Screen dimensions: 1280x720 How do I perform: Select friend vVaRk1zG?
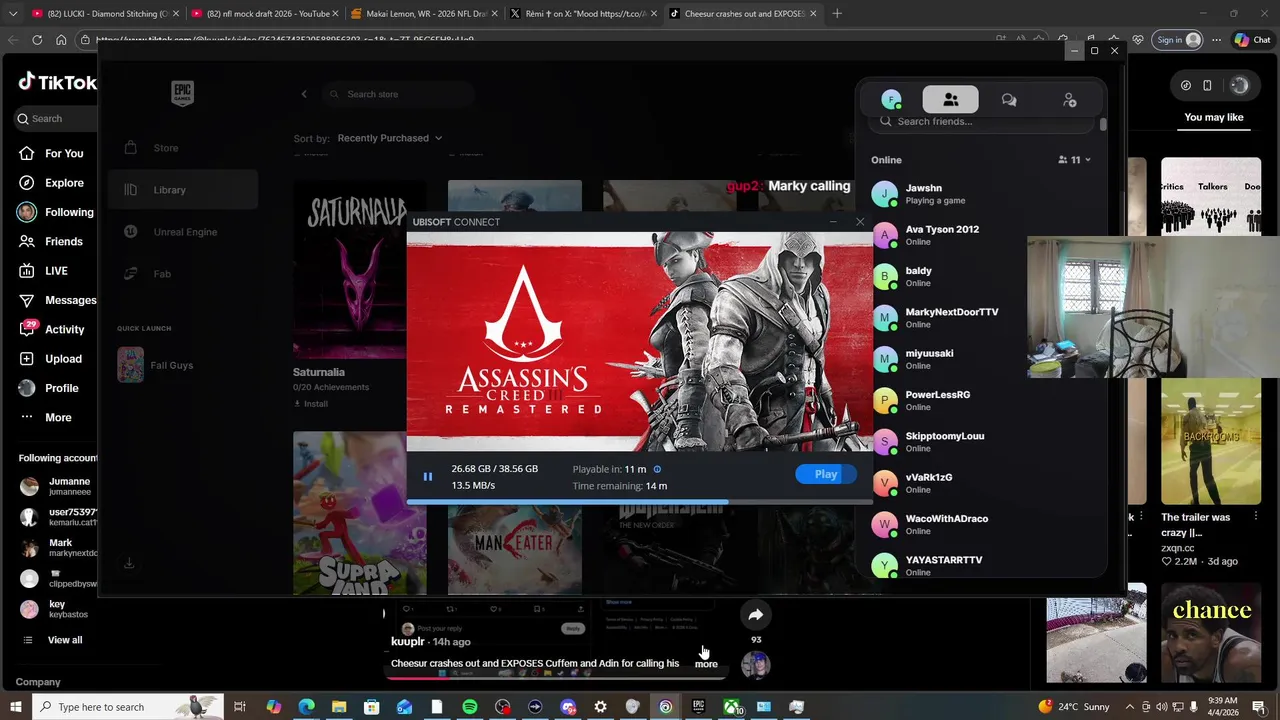(x=980, y=483)
